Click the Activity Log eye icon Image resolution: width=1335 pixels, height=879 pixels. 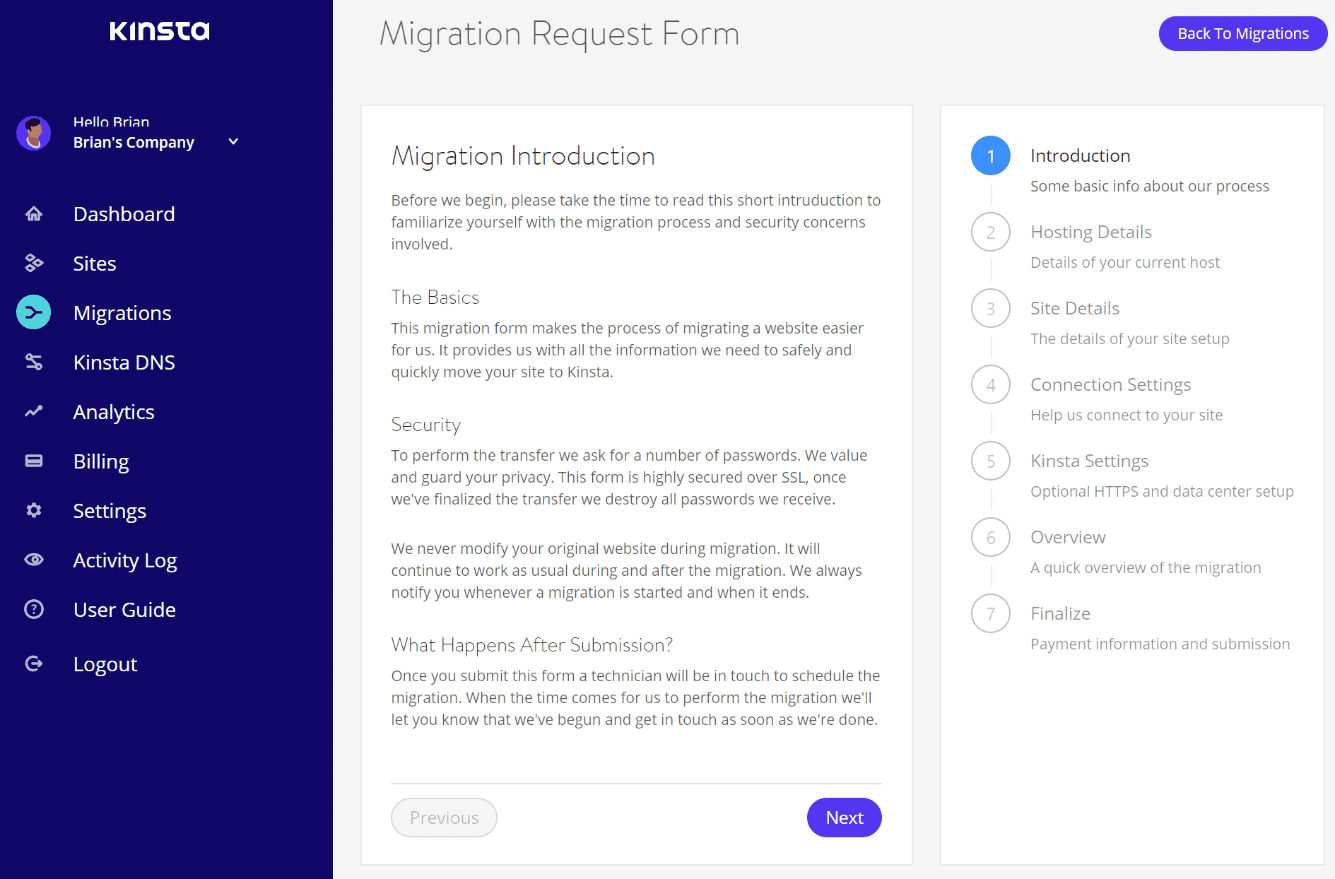34,560
